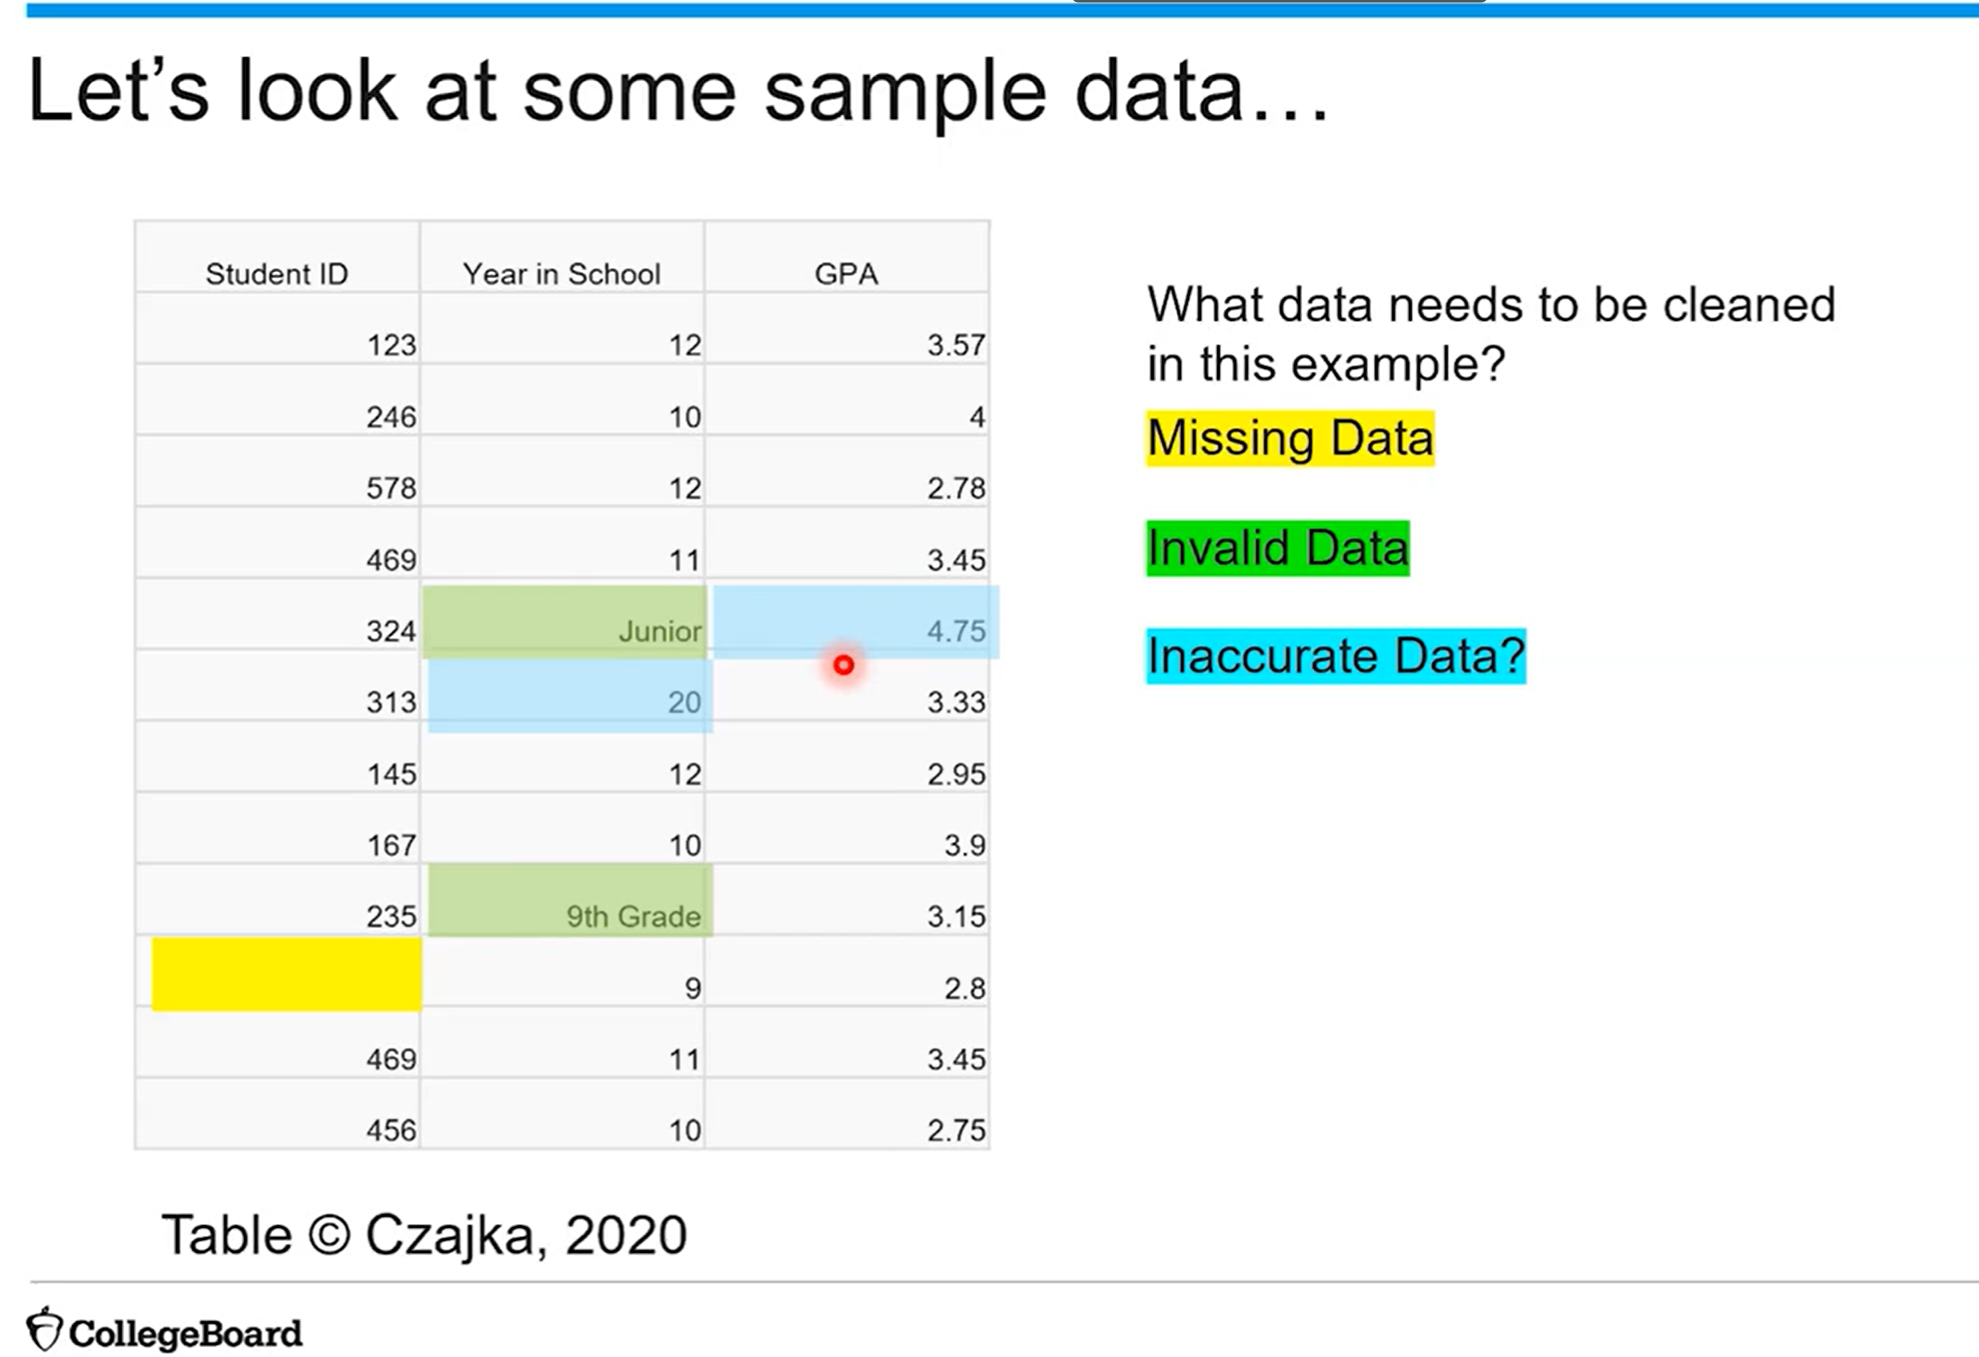Select the cell with Student ID 123
The height and width of the screenshot is (1357, 1979).
click(x=277, y=329)
